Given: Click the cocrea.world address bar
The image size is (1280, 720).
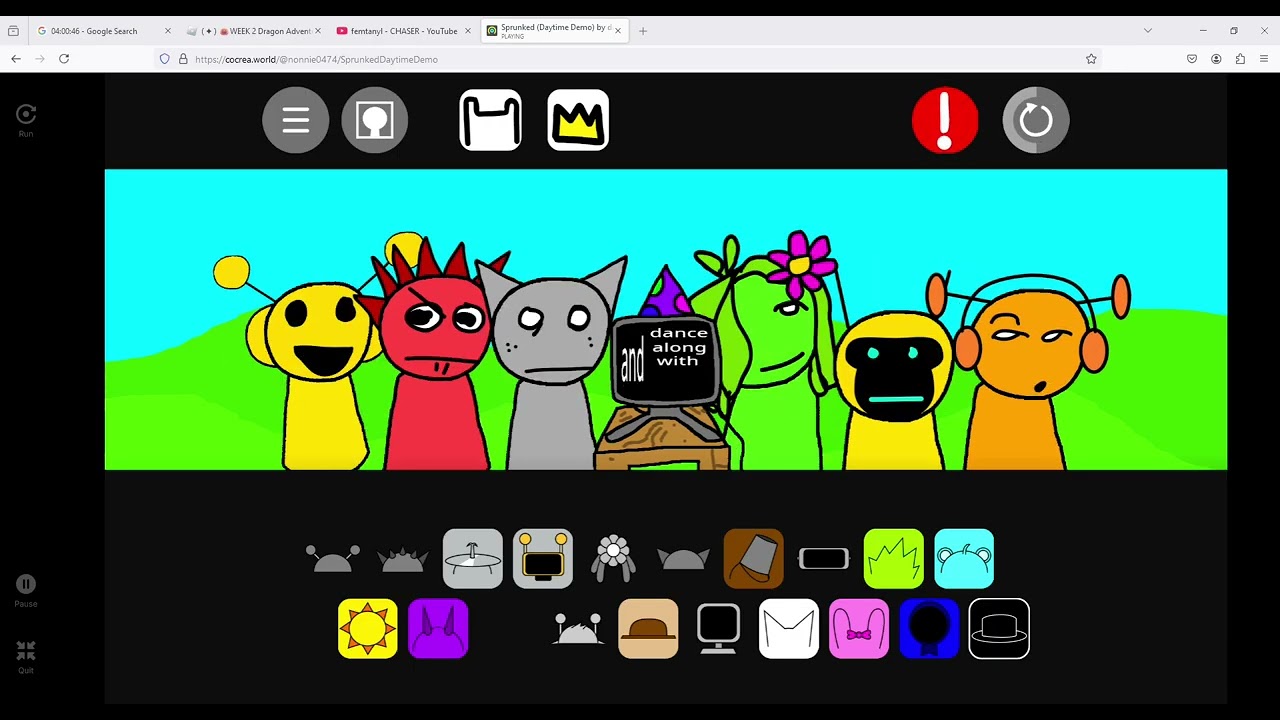Looking at the screenshot, I should pos(630,59).
